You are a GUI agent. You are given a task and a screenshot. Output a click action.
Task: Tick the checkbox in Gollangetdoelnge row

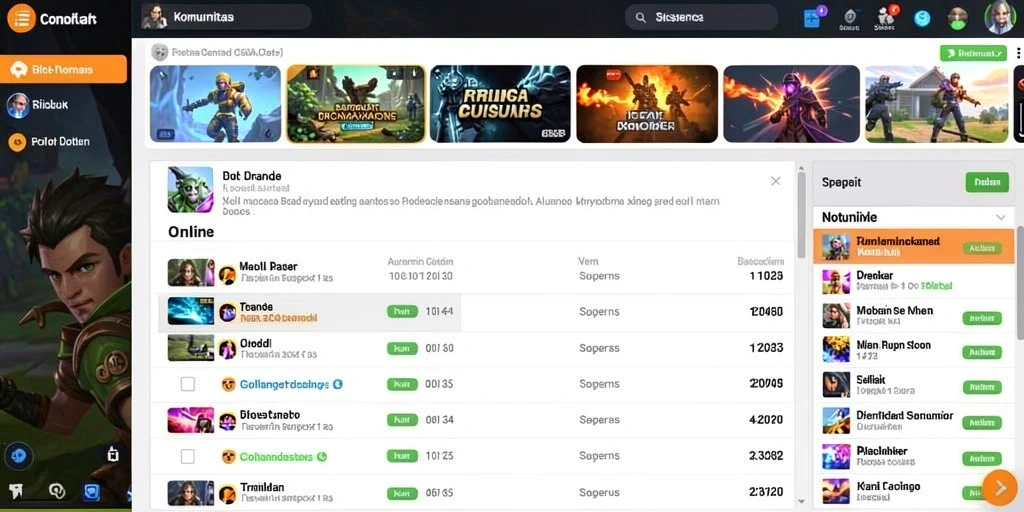click(187, 384)
